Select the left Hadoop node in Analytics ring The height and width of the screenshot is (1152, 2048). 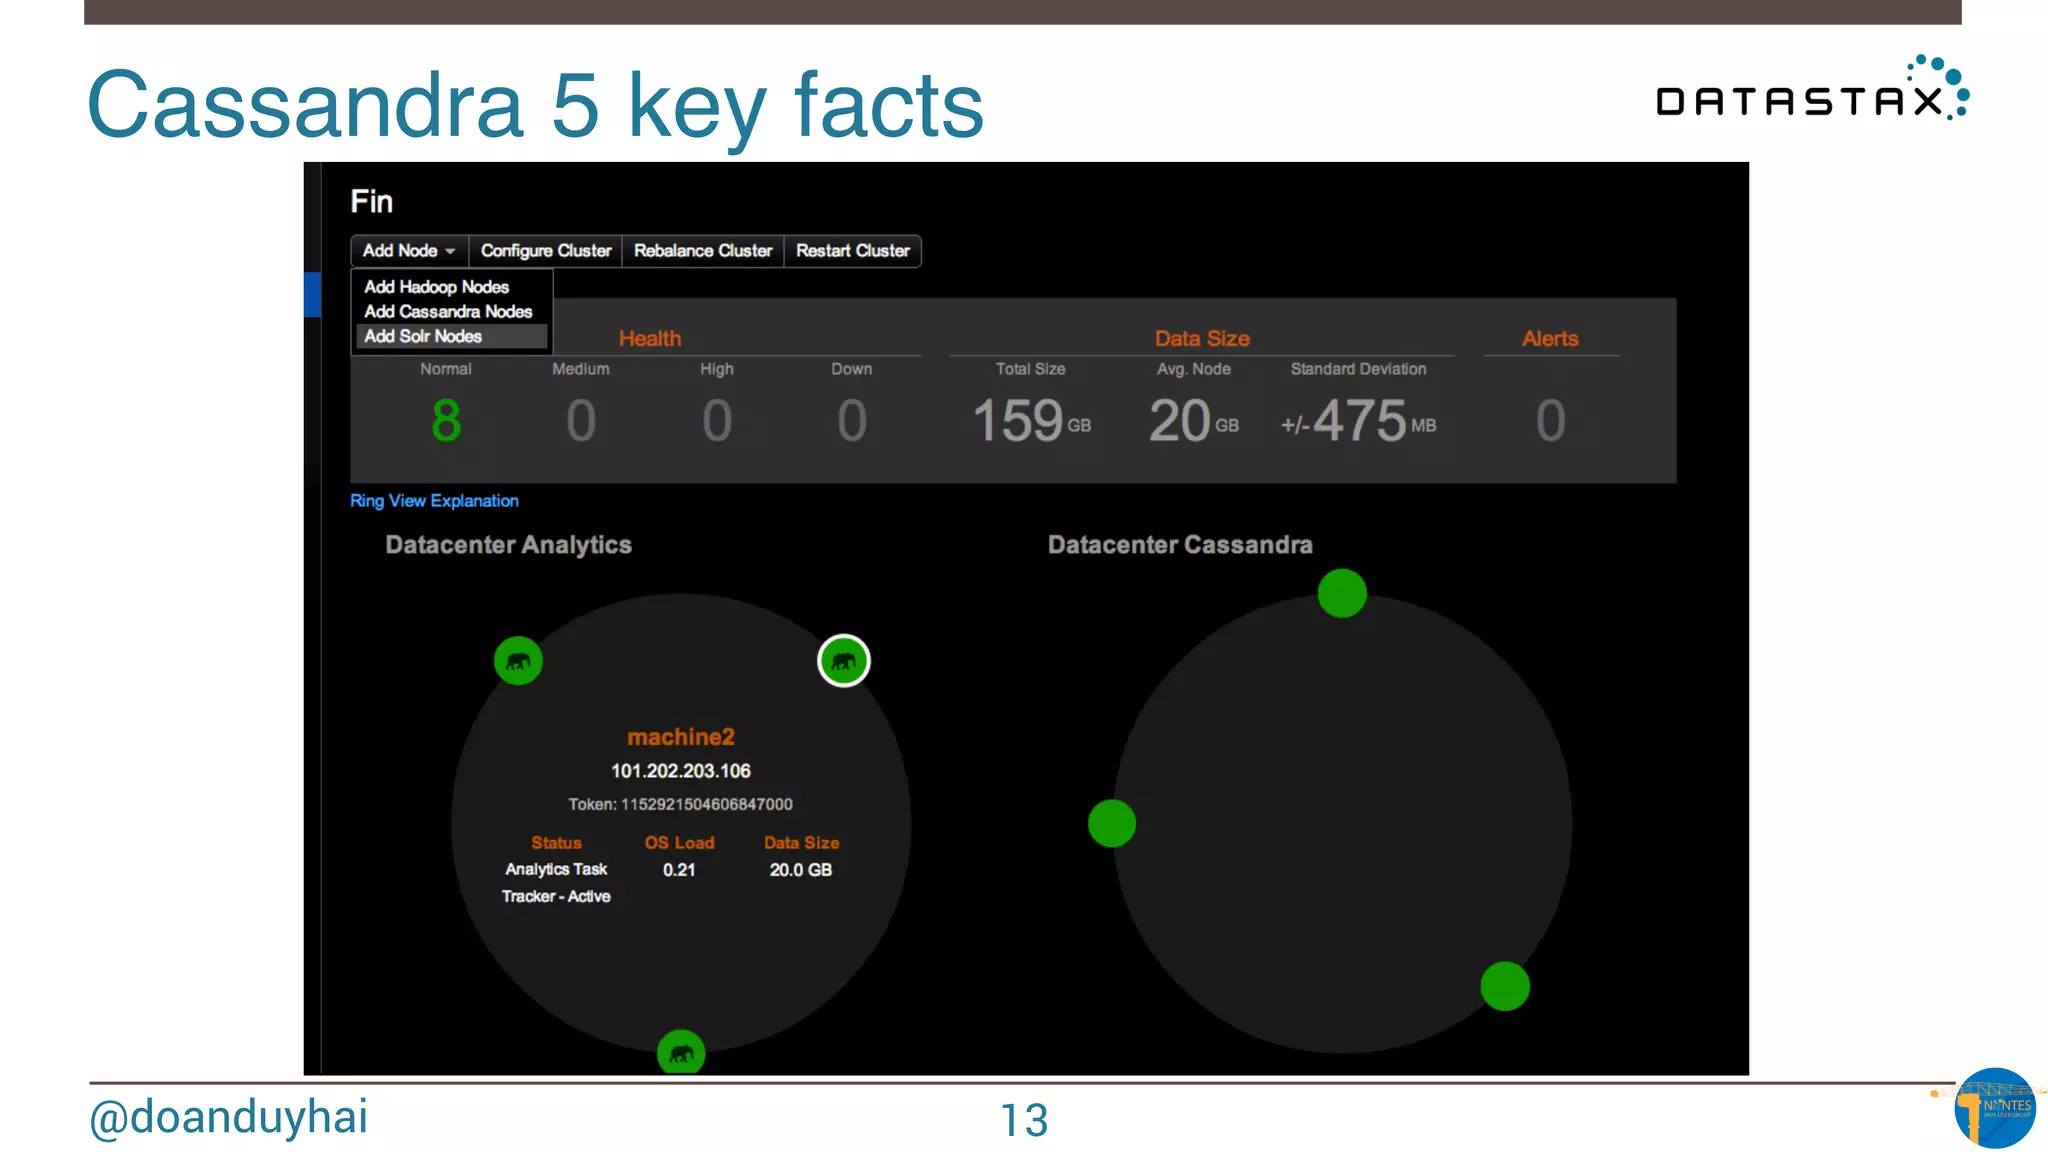(518, 661)
